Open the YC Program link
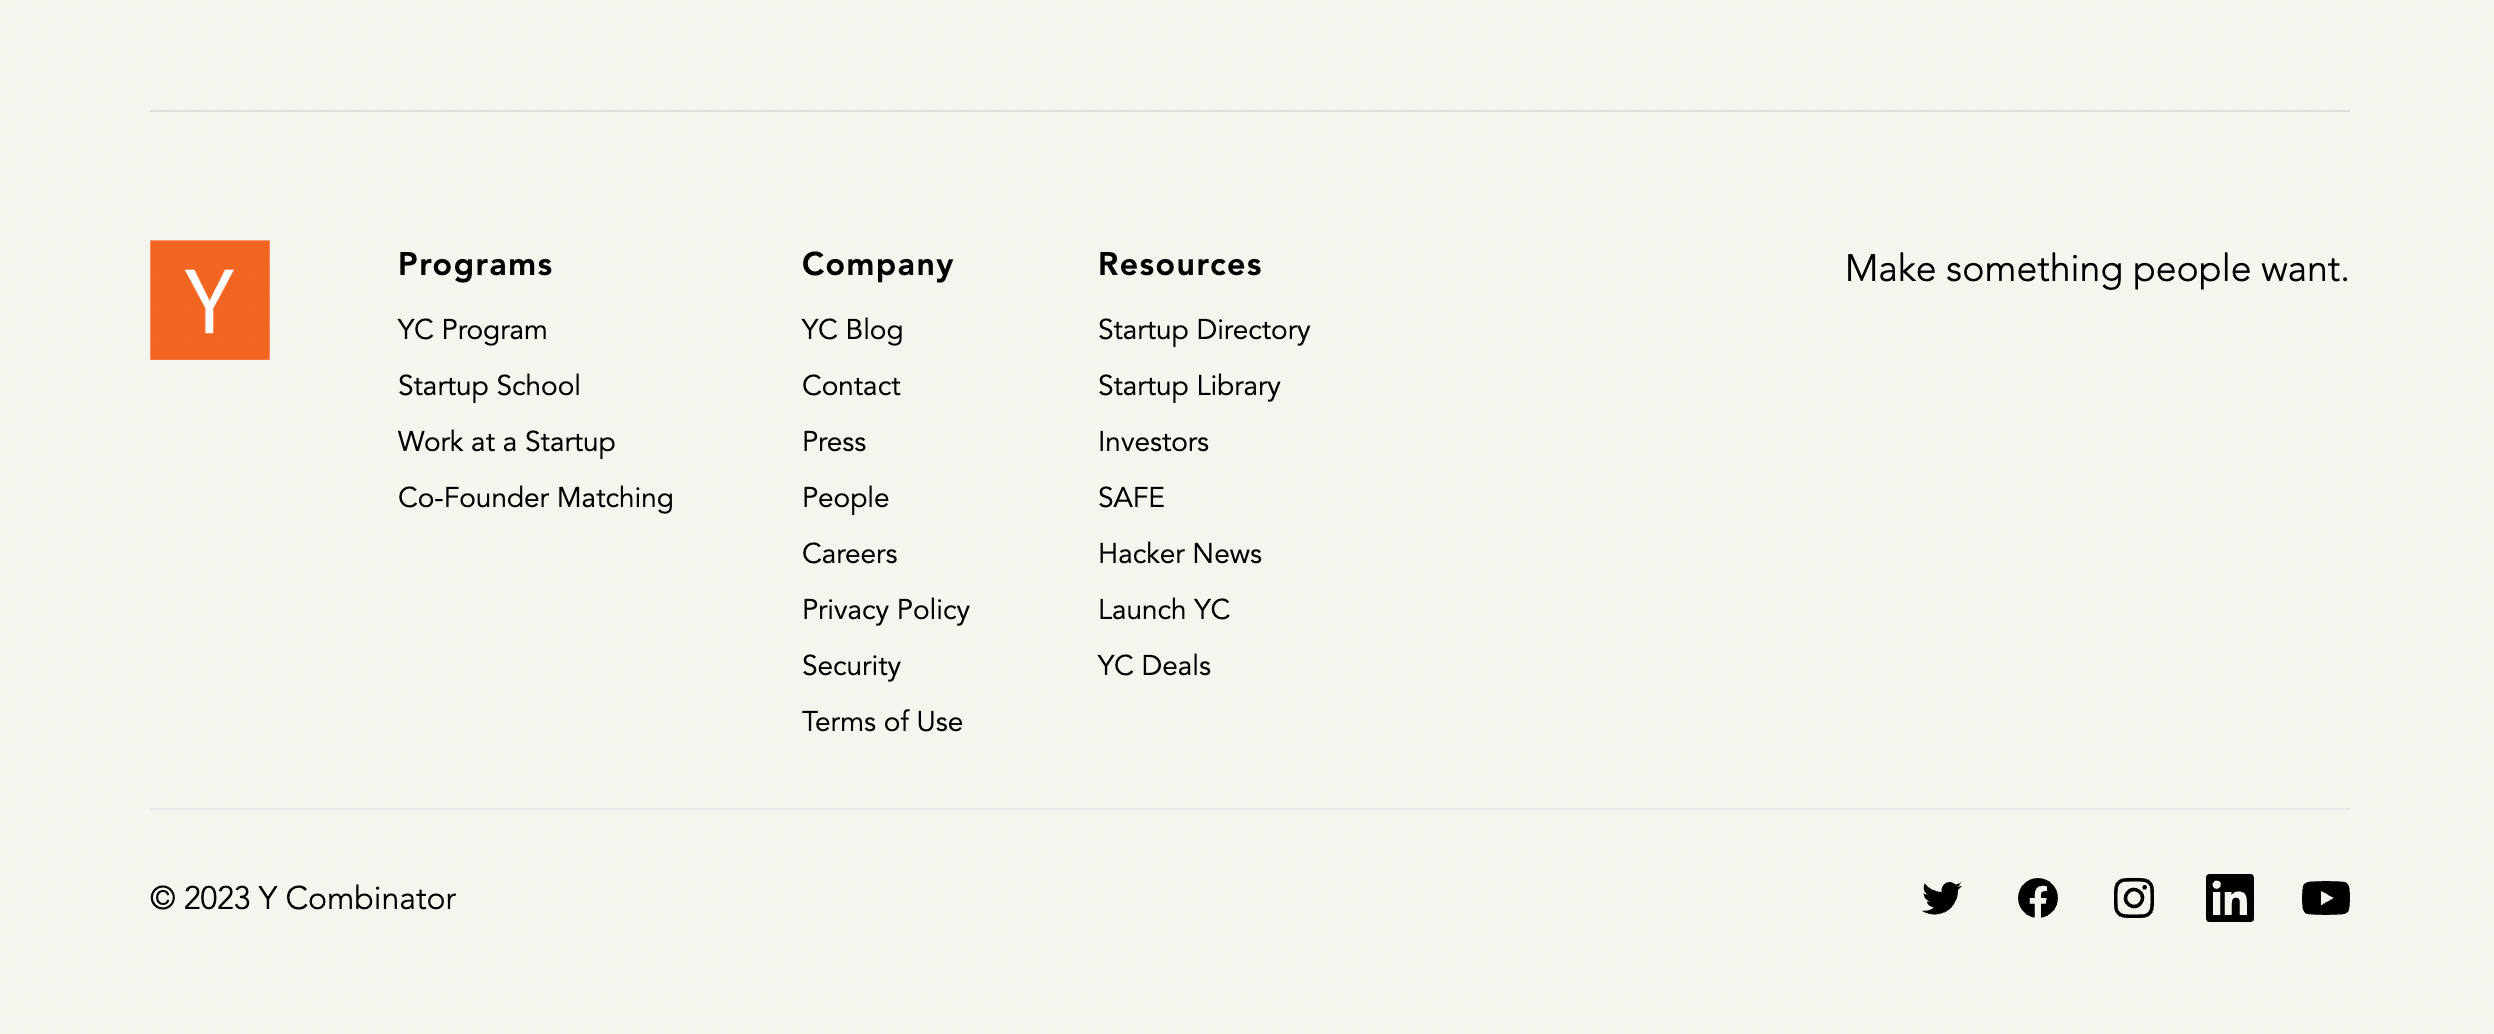The width and height of the screenshot is (2494, 1034). pyautogui.click(x=472, y=330)
